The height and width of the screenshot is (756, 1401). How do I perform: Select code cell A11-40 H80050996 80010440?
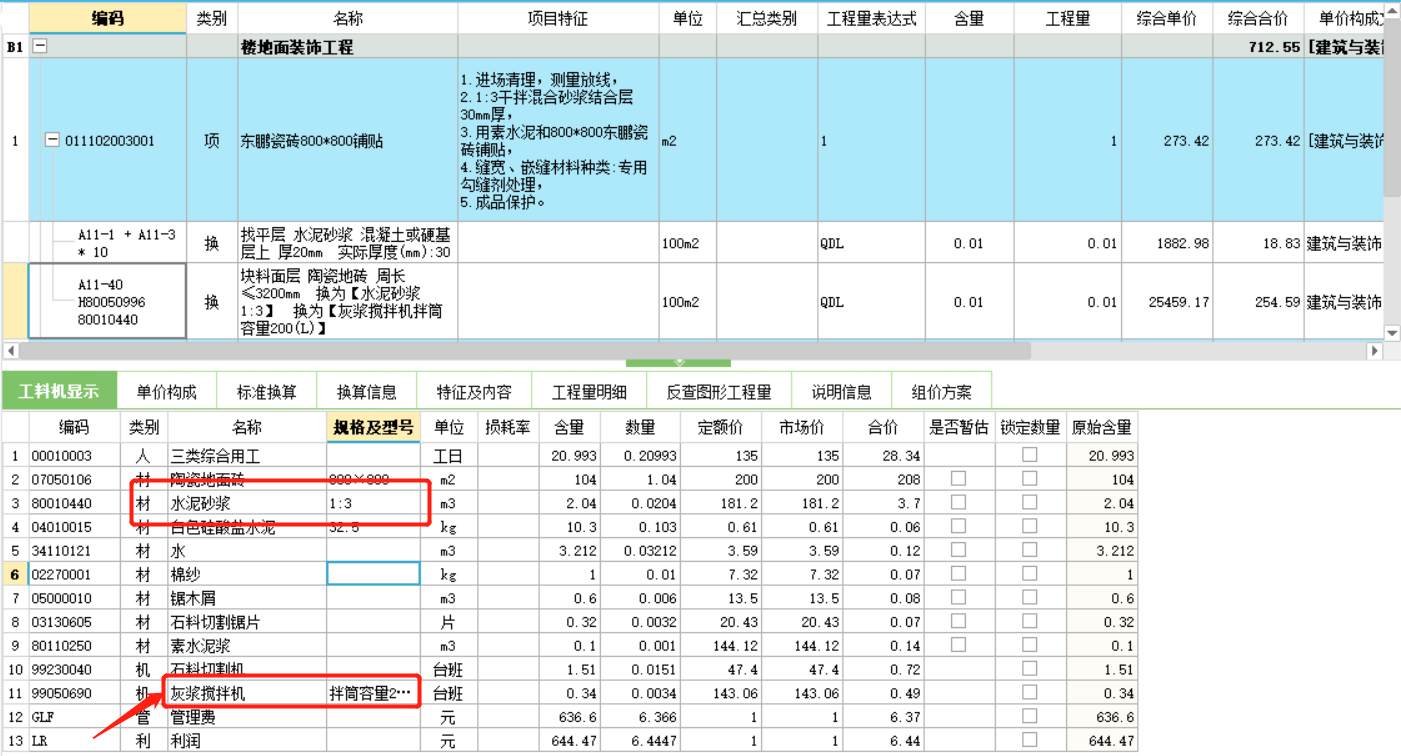tap(108, 302)
